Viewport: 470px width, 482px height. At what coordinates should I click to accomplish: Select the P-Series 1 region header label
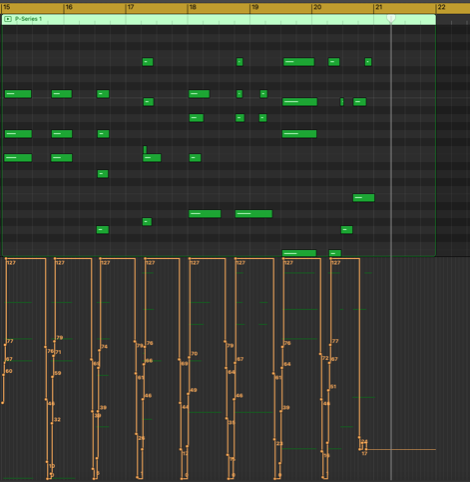click(x=28, y=19)
